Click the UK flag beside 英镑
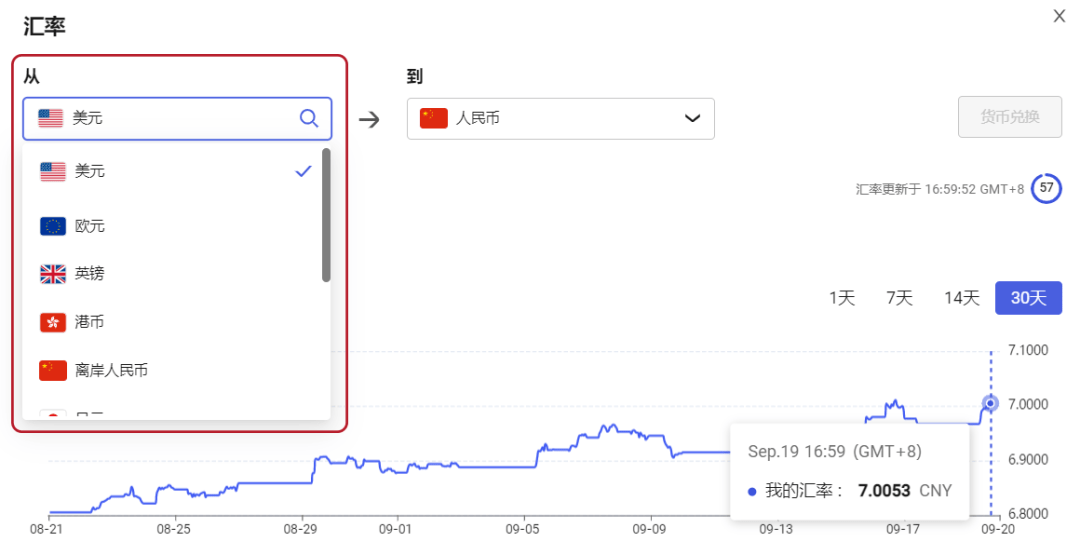 [x=53, y=274]
